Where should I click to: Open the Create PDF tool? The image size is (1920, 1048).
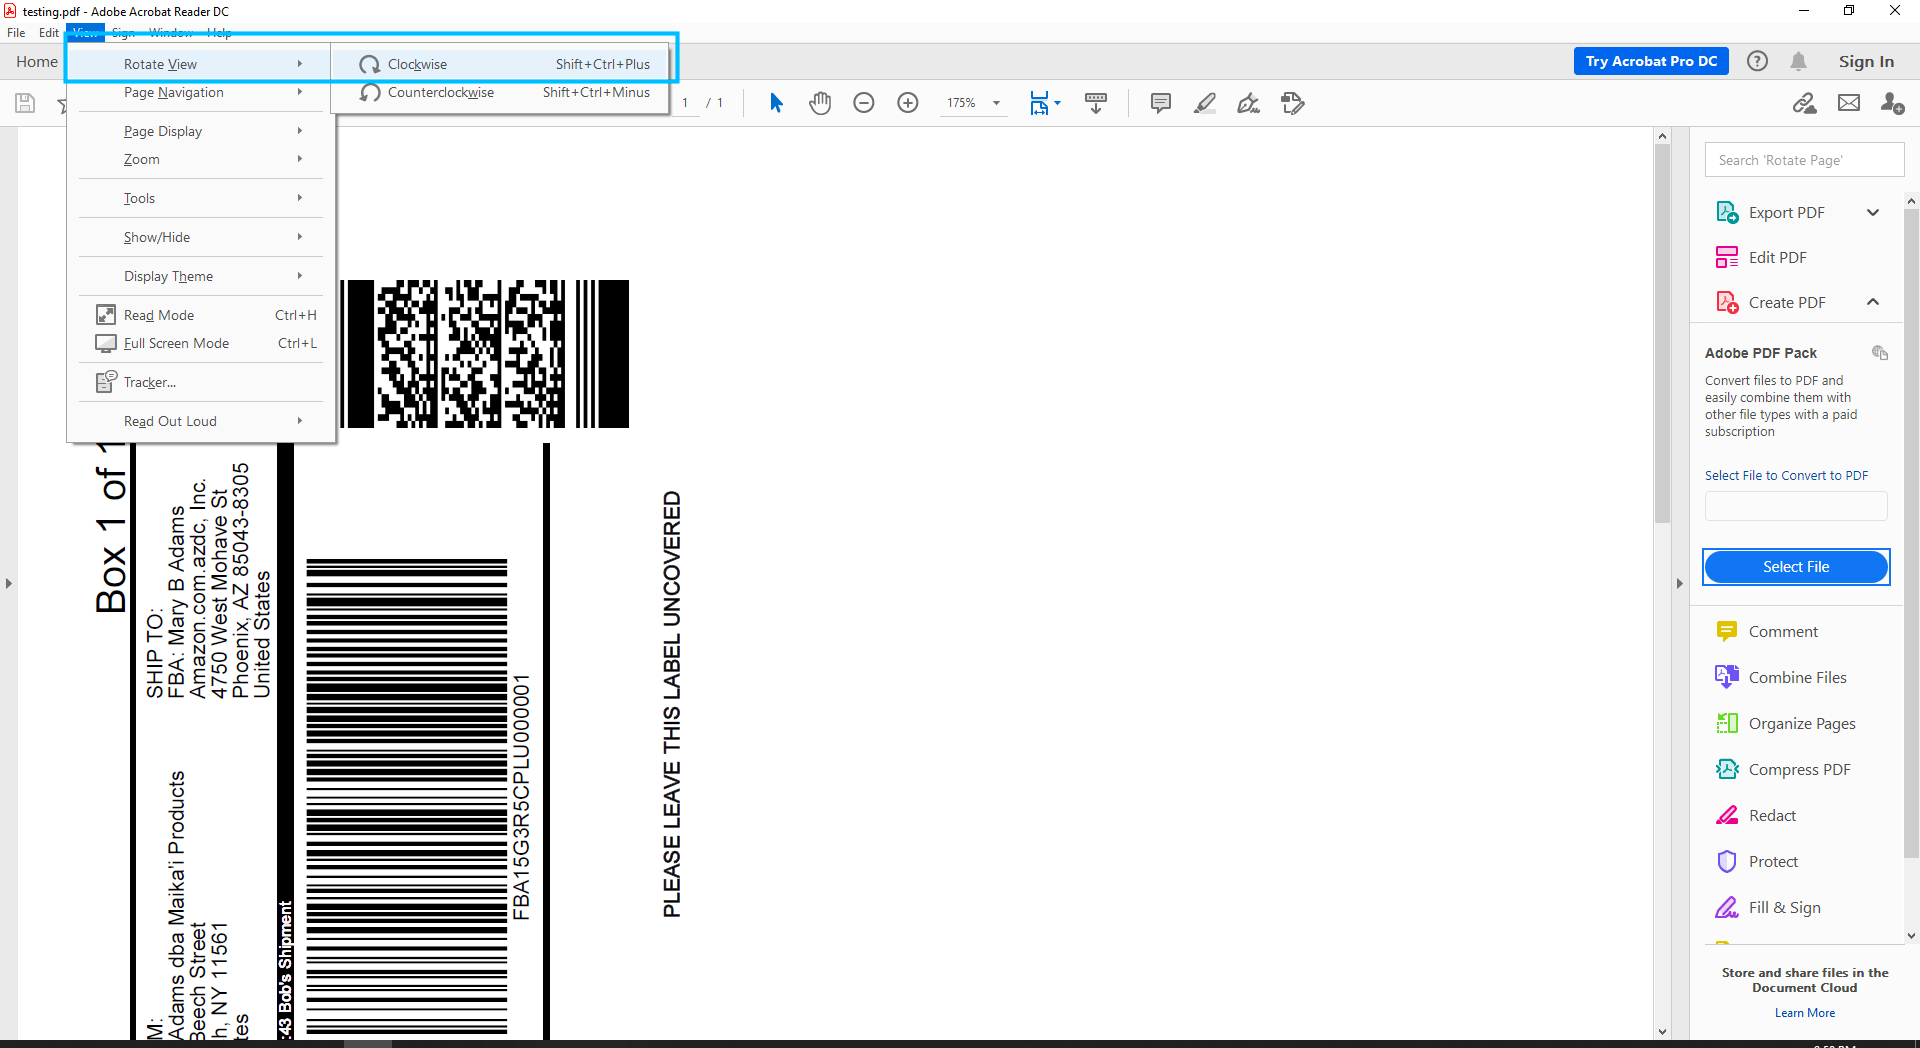tap(1786, 302)
